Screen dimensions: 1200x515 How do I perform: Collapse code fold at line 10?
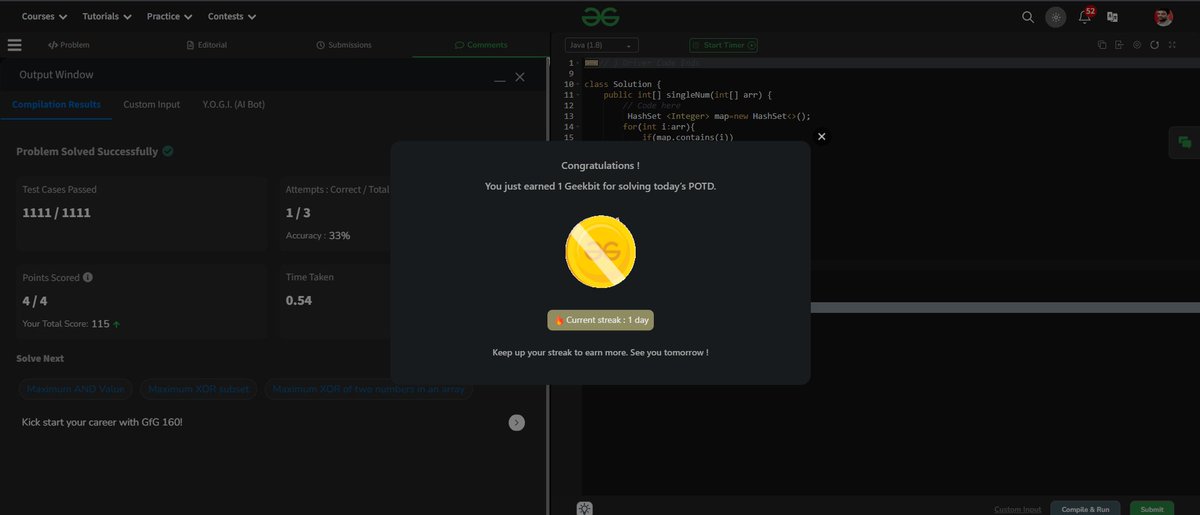pos(578,84)
